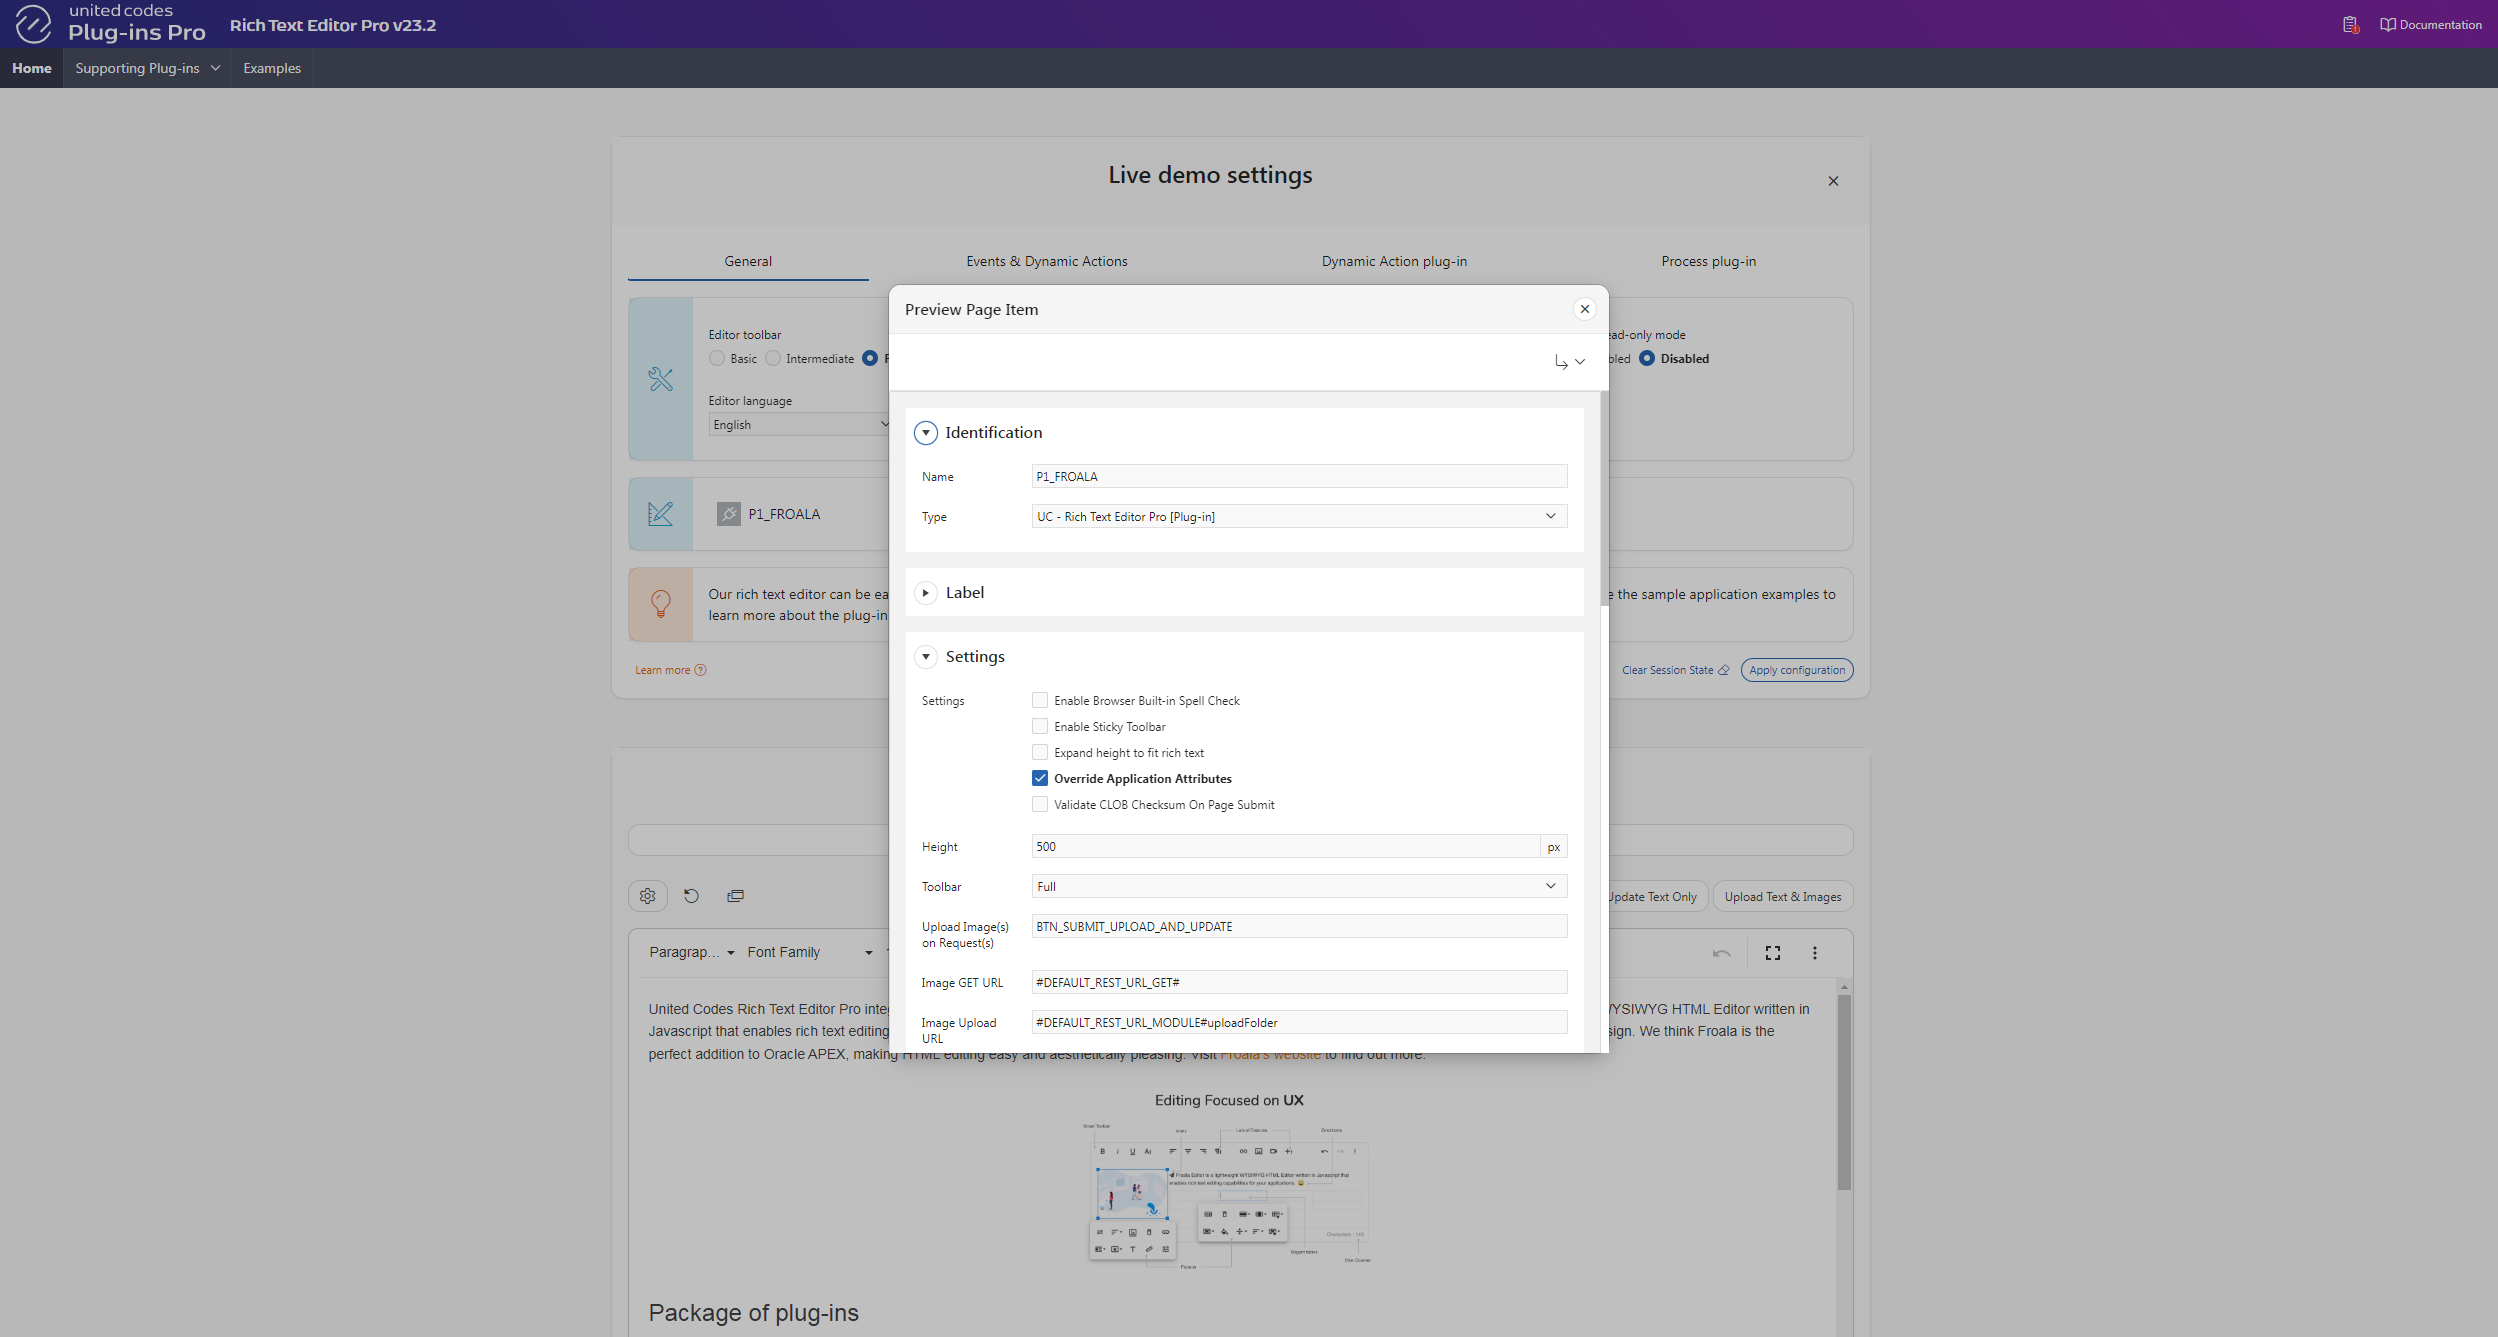
Task: Select the Basic editor toolbar radio
Action: click(x=717, y=358)
